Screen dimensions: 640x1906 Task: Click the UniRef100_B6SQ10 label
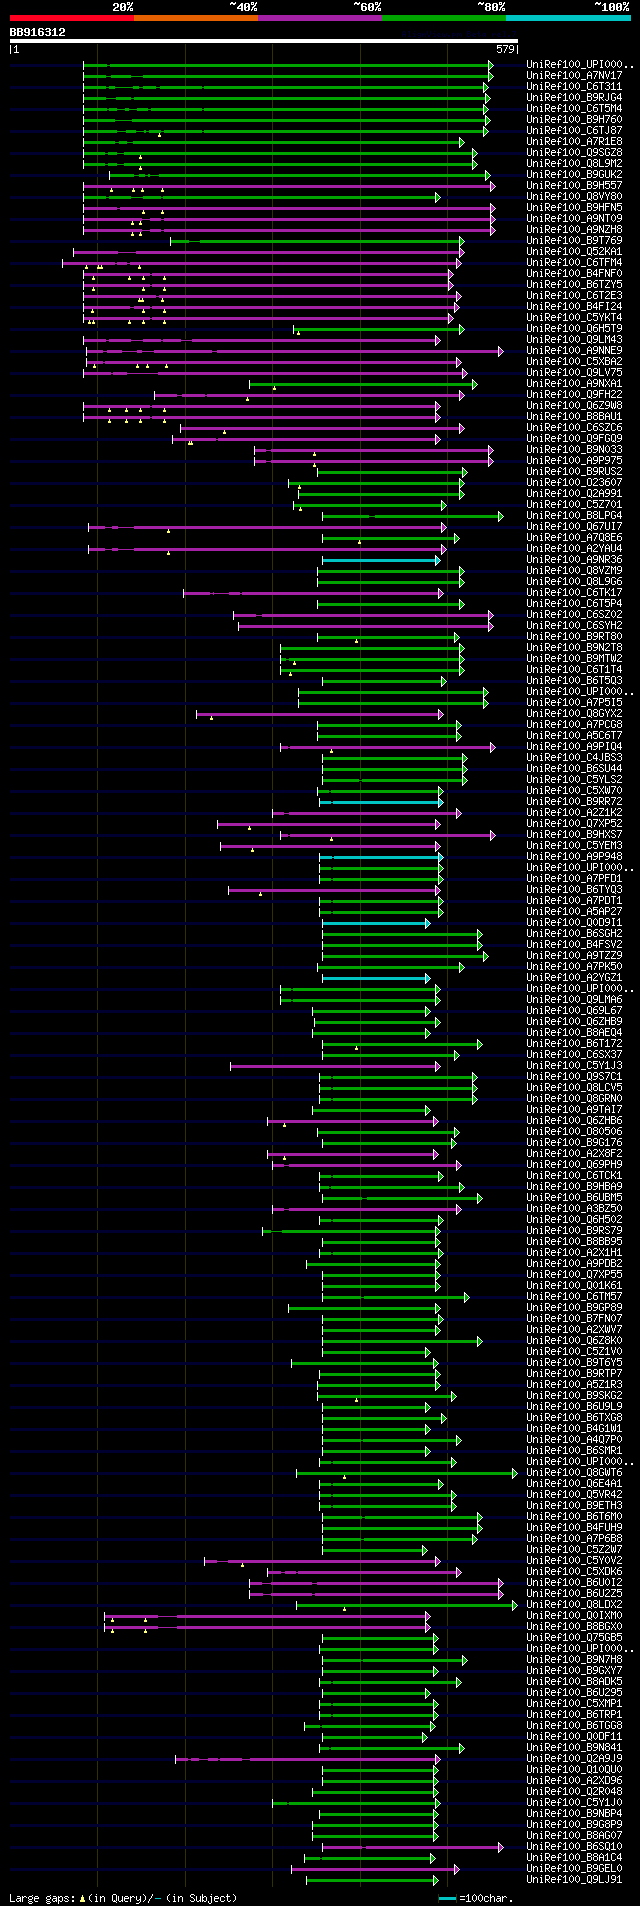[x=574, y=1846]
